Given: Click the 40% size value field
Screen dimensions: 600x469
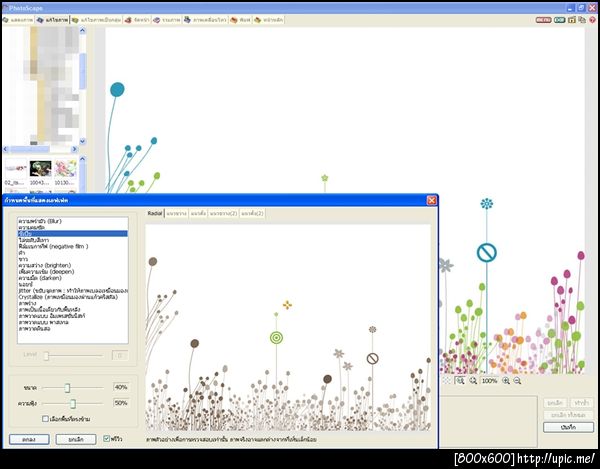Looking at the screenshot, I should click(121, 388).
